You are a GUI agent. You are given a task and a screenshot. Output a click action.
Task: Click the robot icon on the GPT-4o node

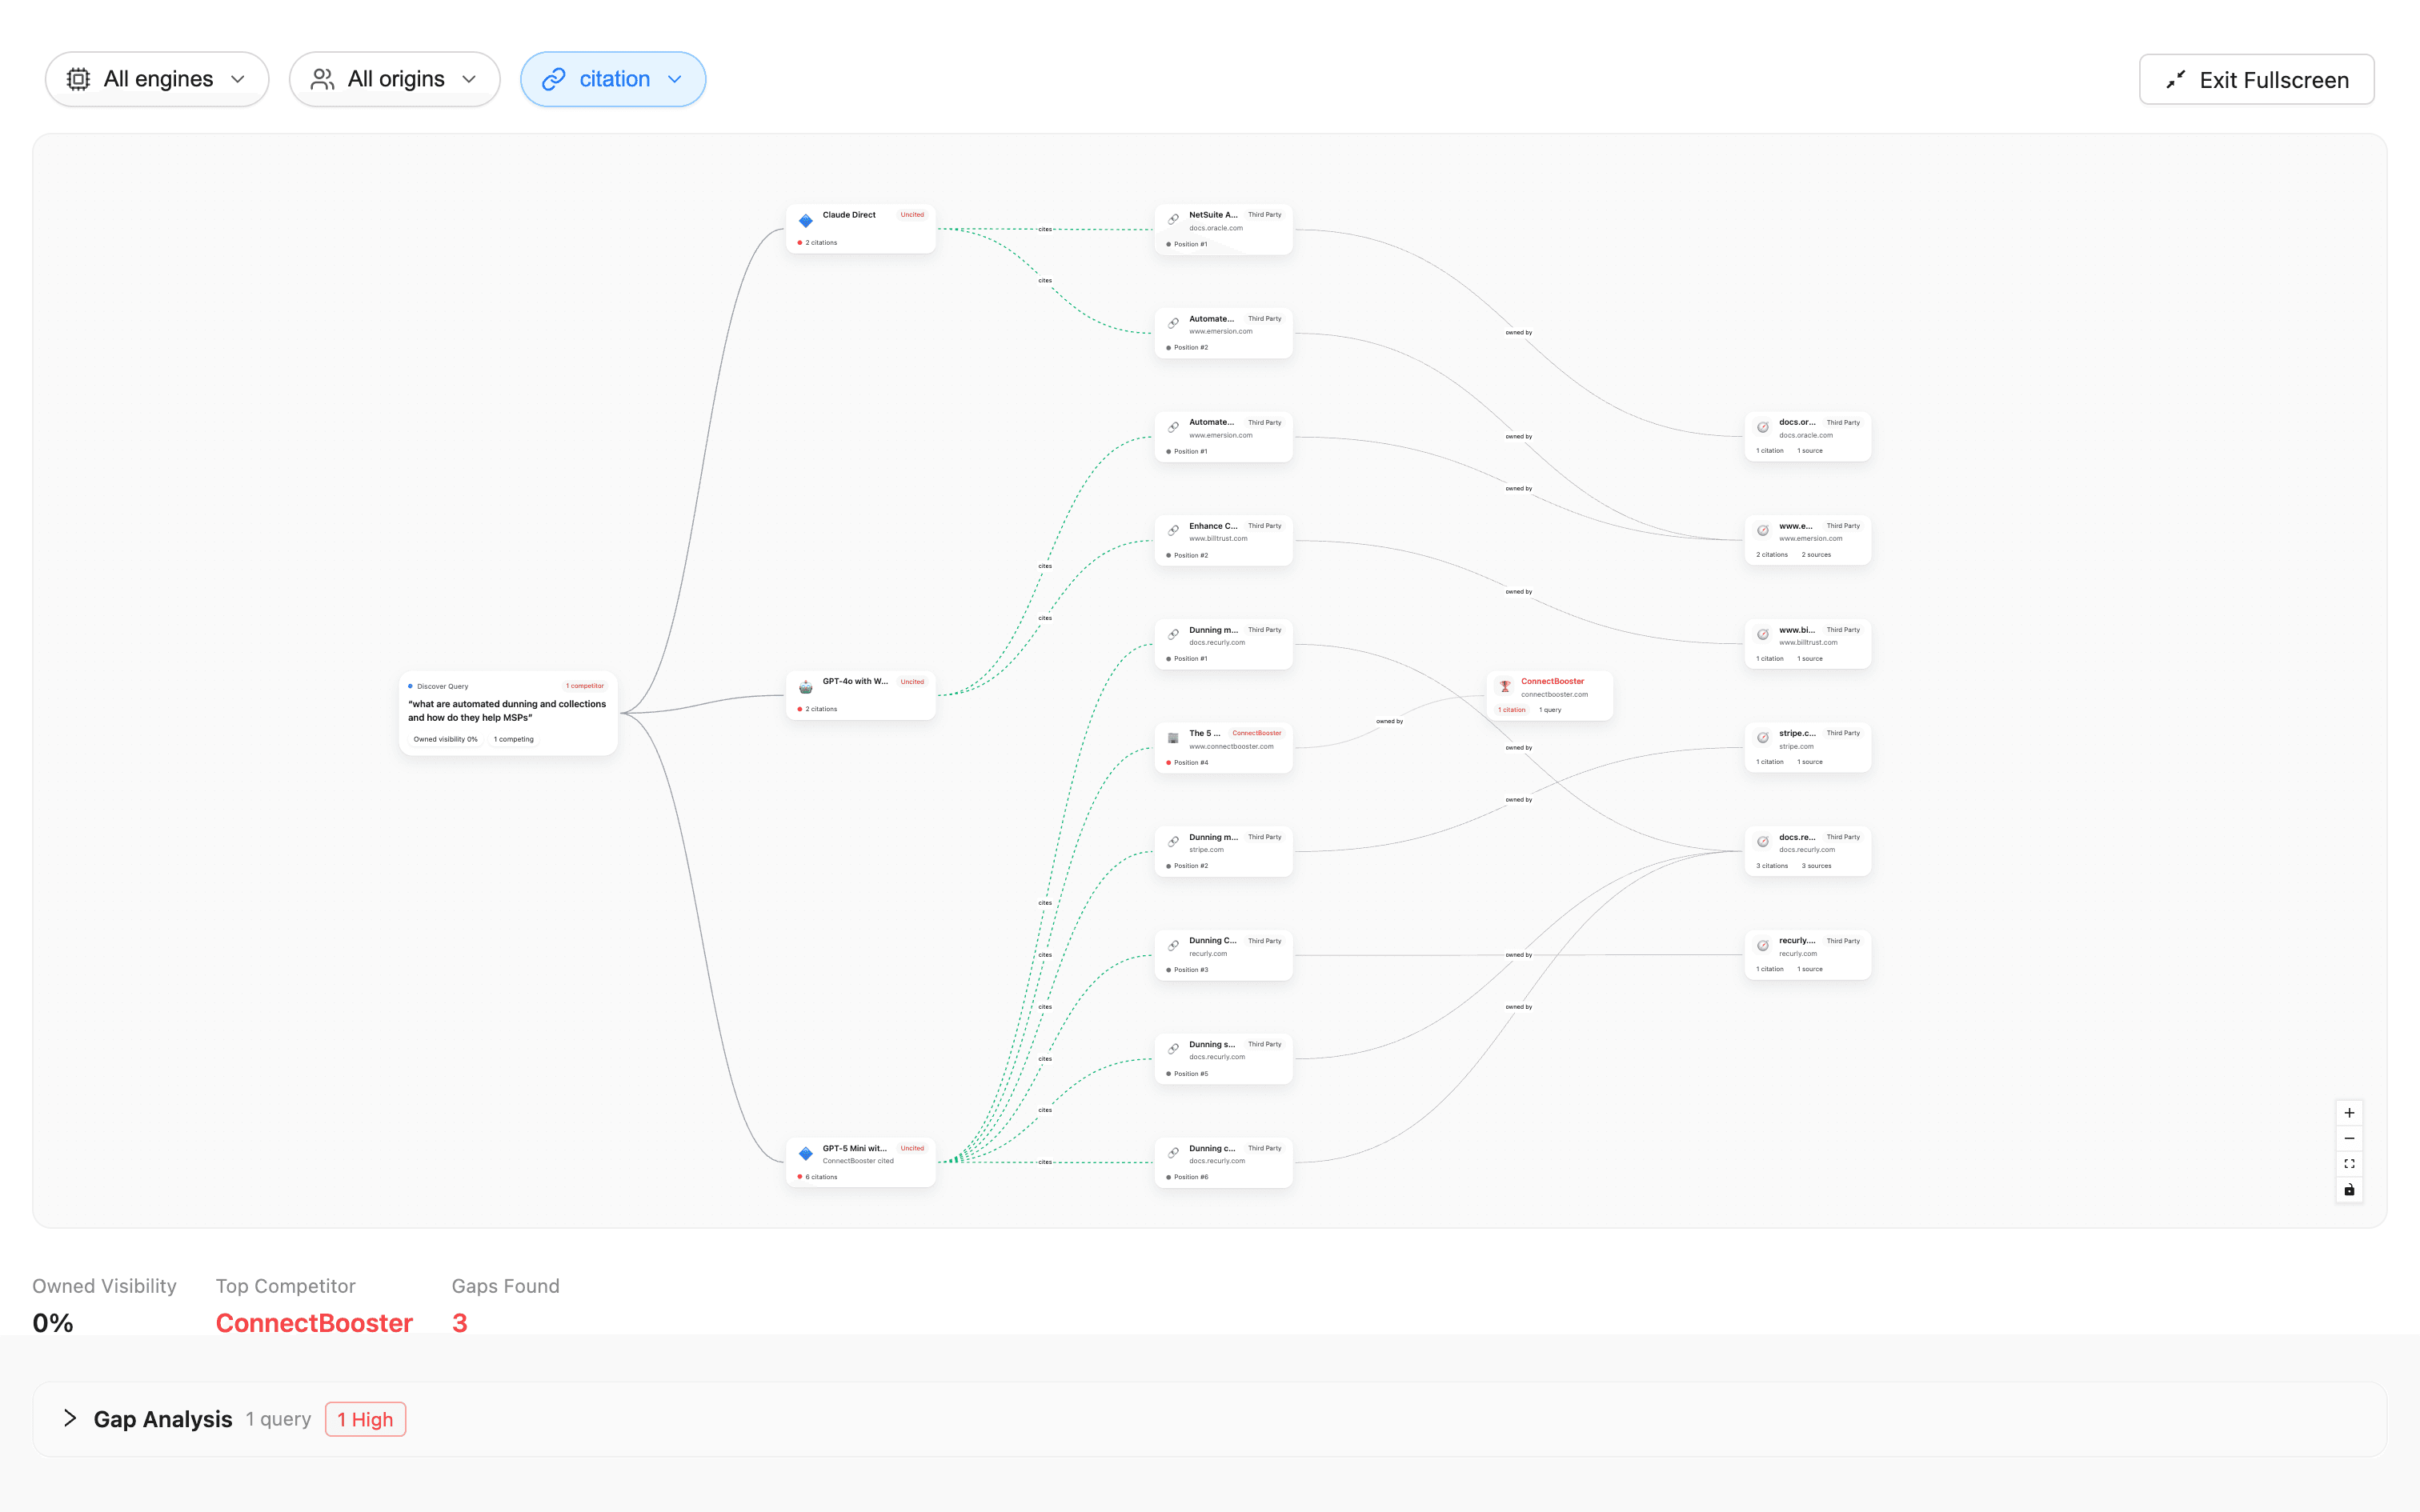806,687
